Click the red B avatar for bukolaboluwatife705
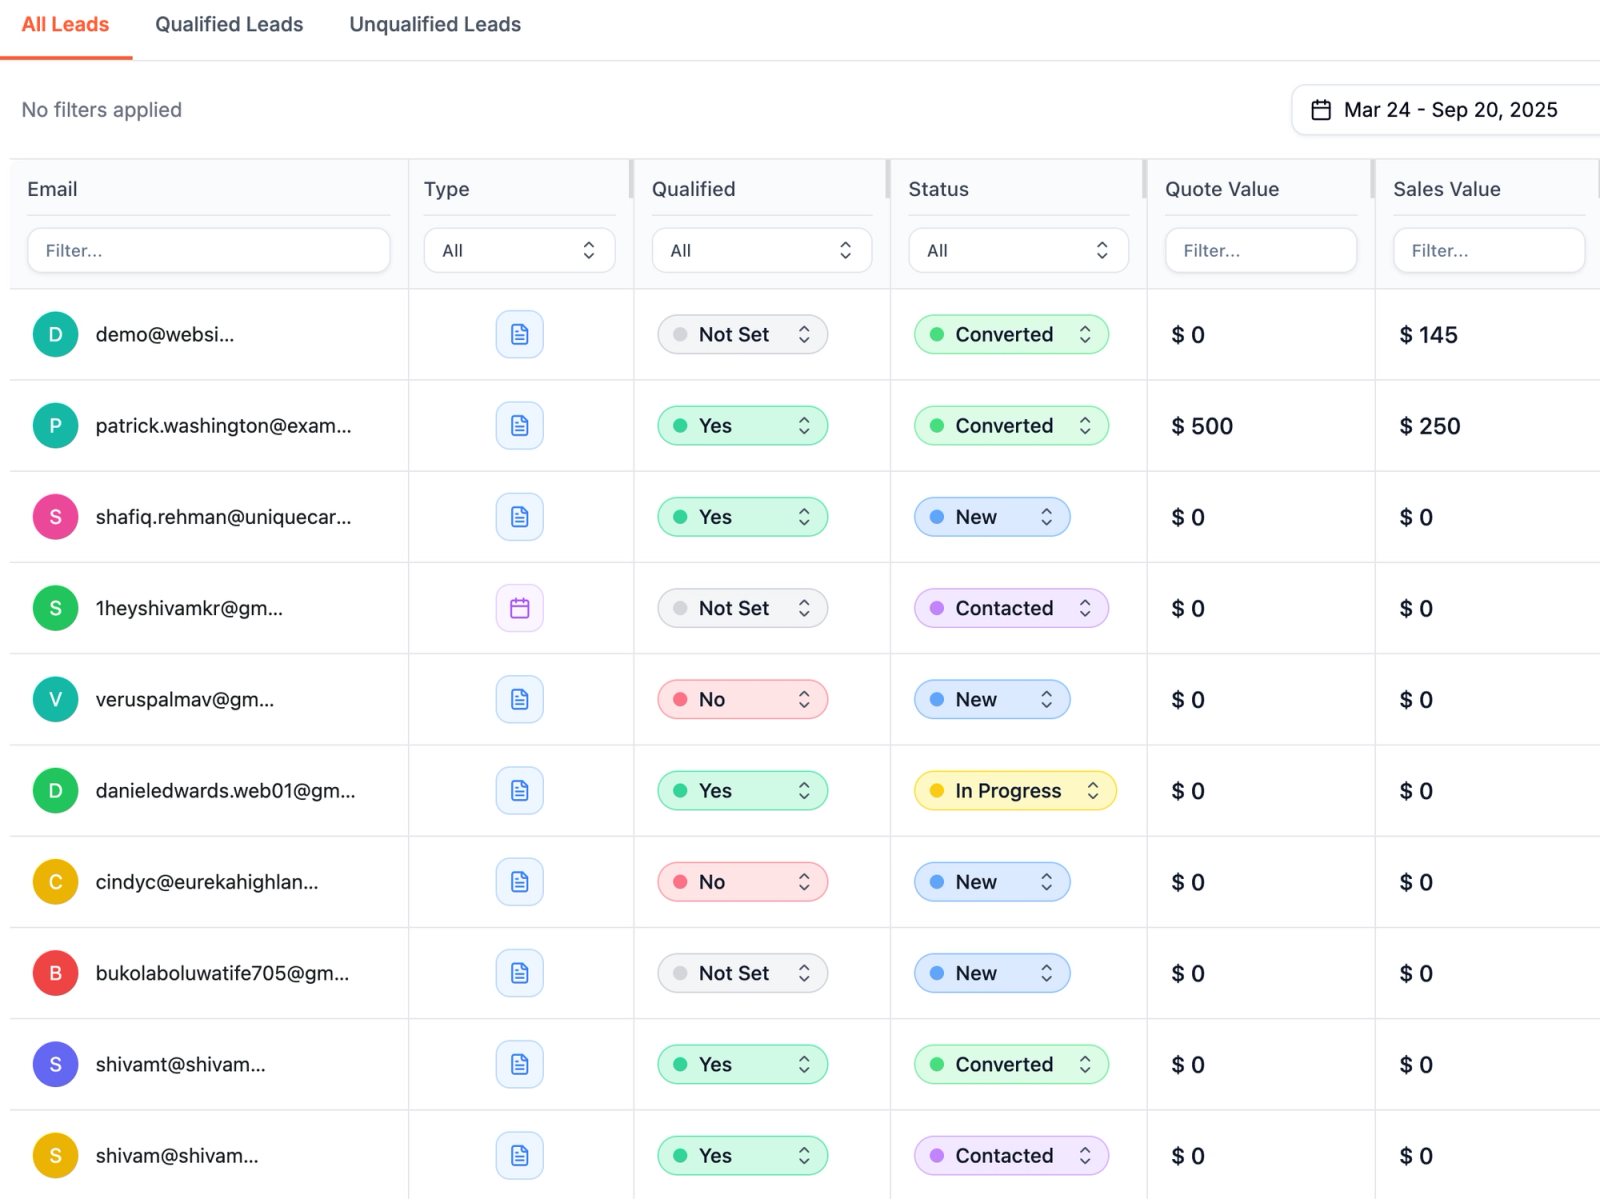This screenshot has height=1199, width=1600. pyautogui.click(x=56, y=973)
